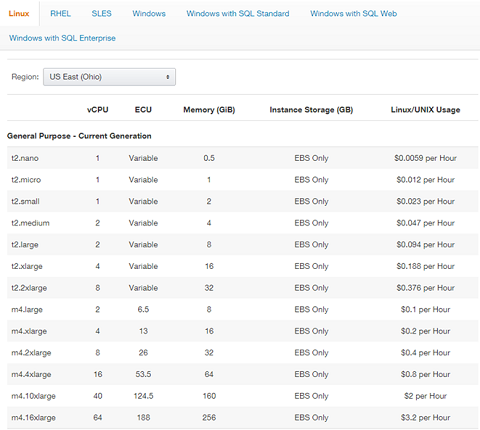Click the dropdown arrow in the Region selector
Image resolution: width=480 pixels, height=430 pixels.
[x=168, y=77]
